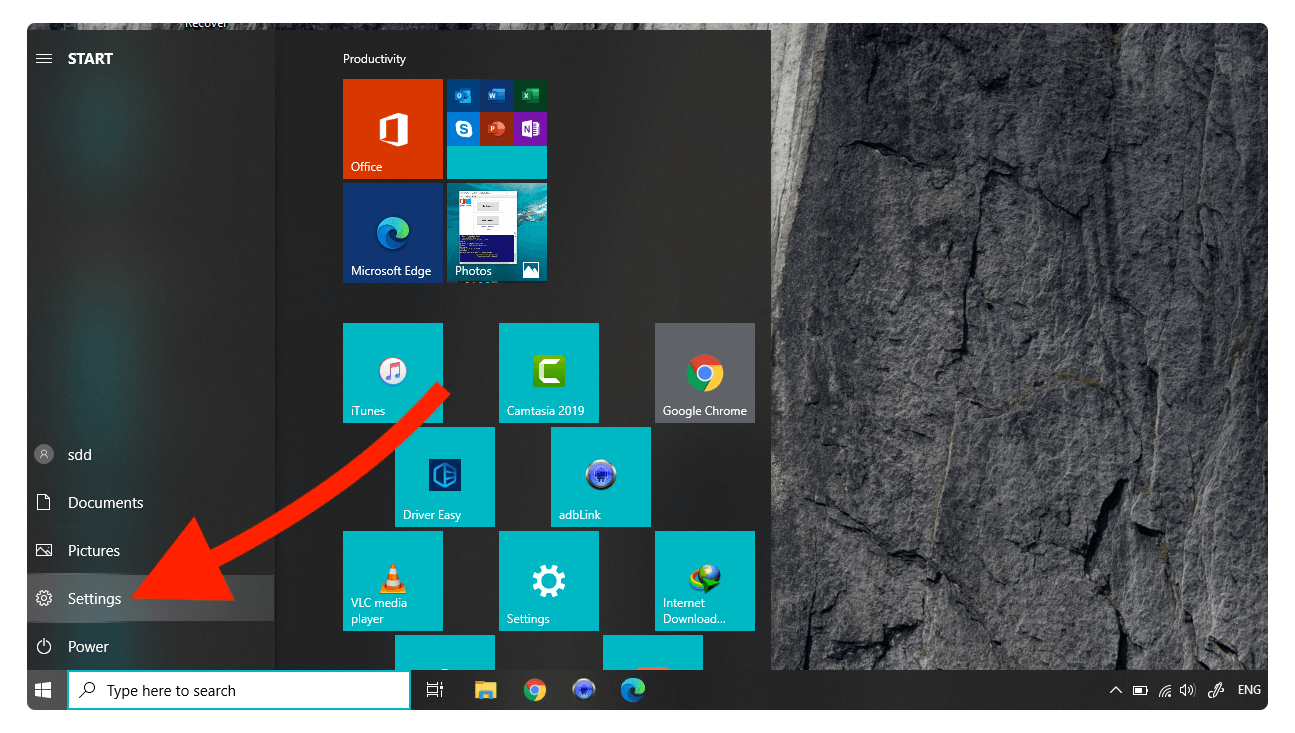Open the sdd user account menu
The image size is (1295, 733).
point(150,455)
